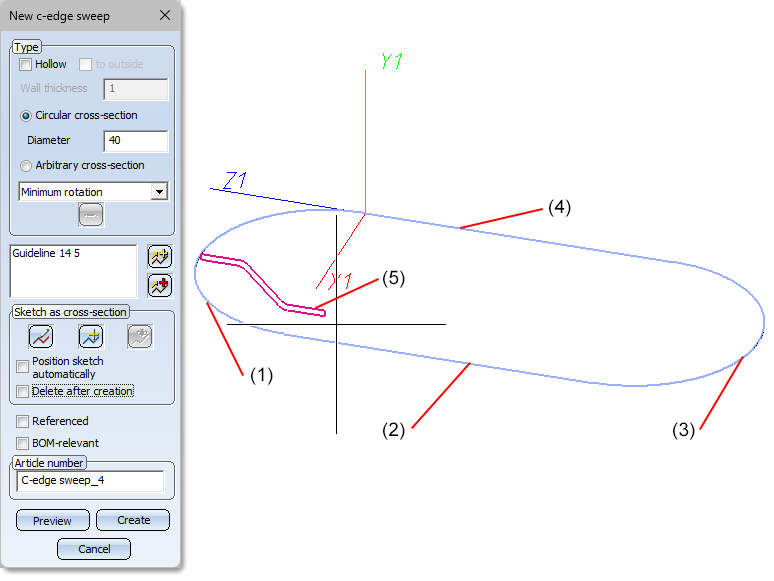Screen dimensions: 774x581
Task: Enable Position sketch automatically
Action: 22,366
